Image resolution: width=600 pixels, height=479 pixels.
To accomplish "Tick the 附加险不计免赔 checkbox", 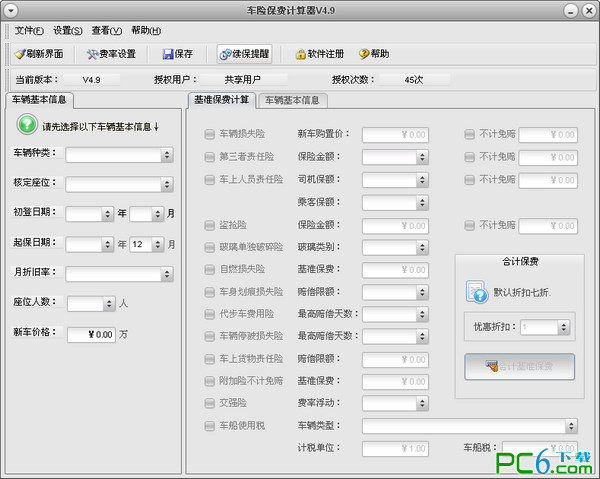I will tap(209, 381).
